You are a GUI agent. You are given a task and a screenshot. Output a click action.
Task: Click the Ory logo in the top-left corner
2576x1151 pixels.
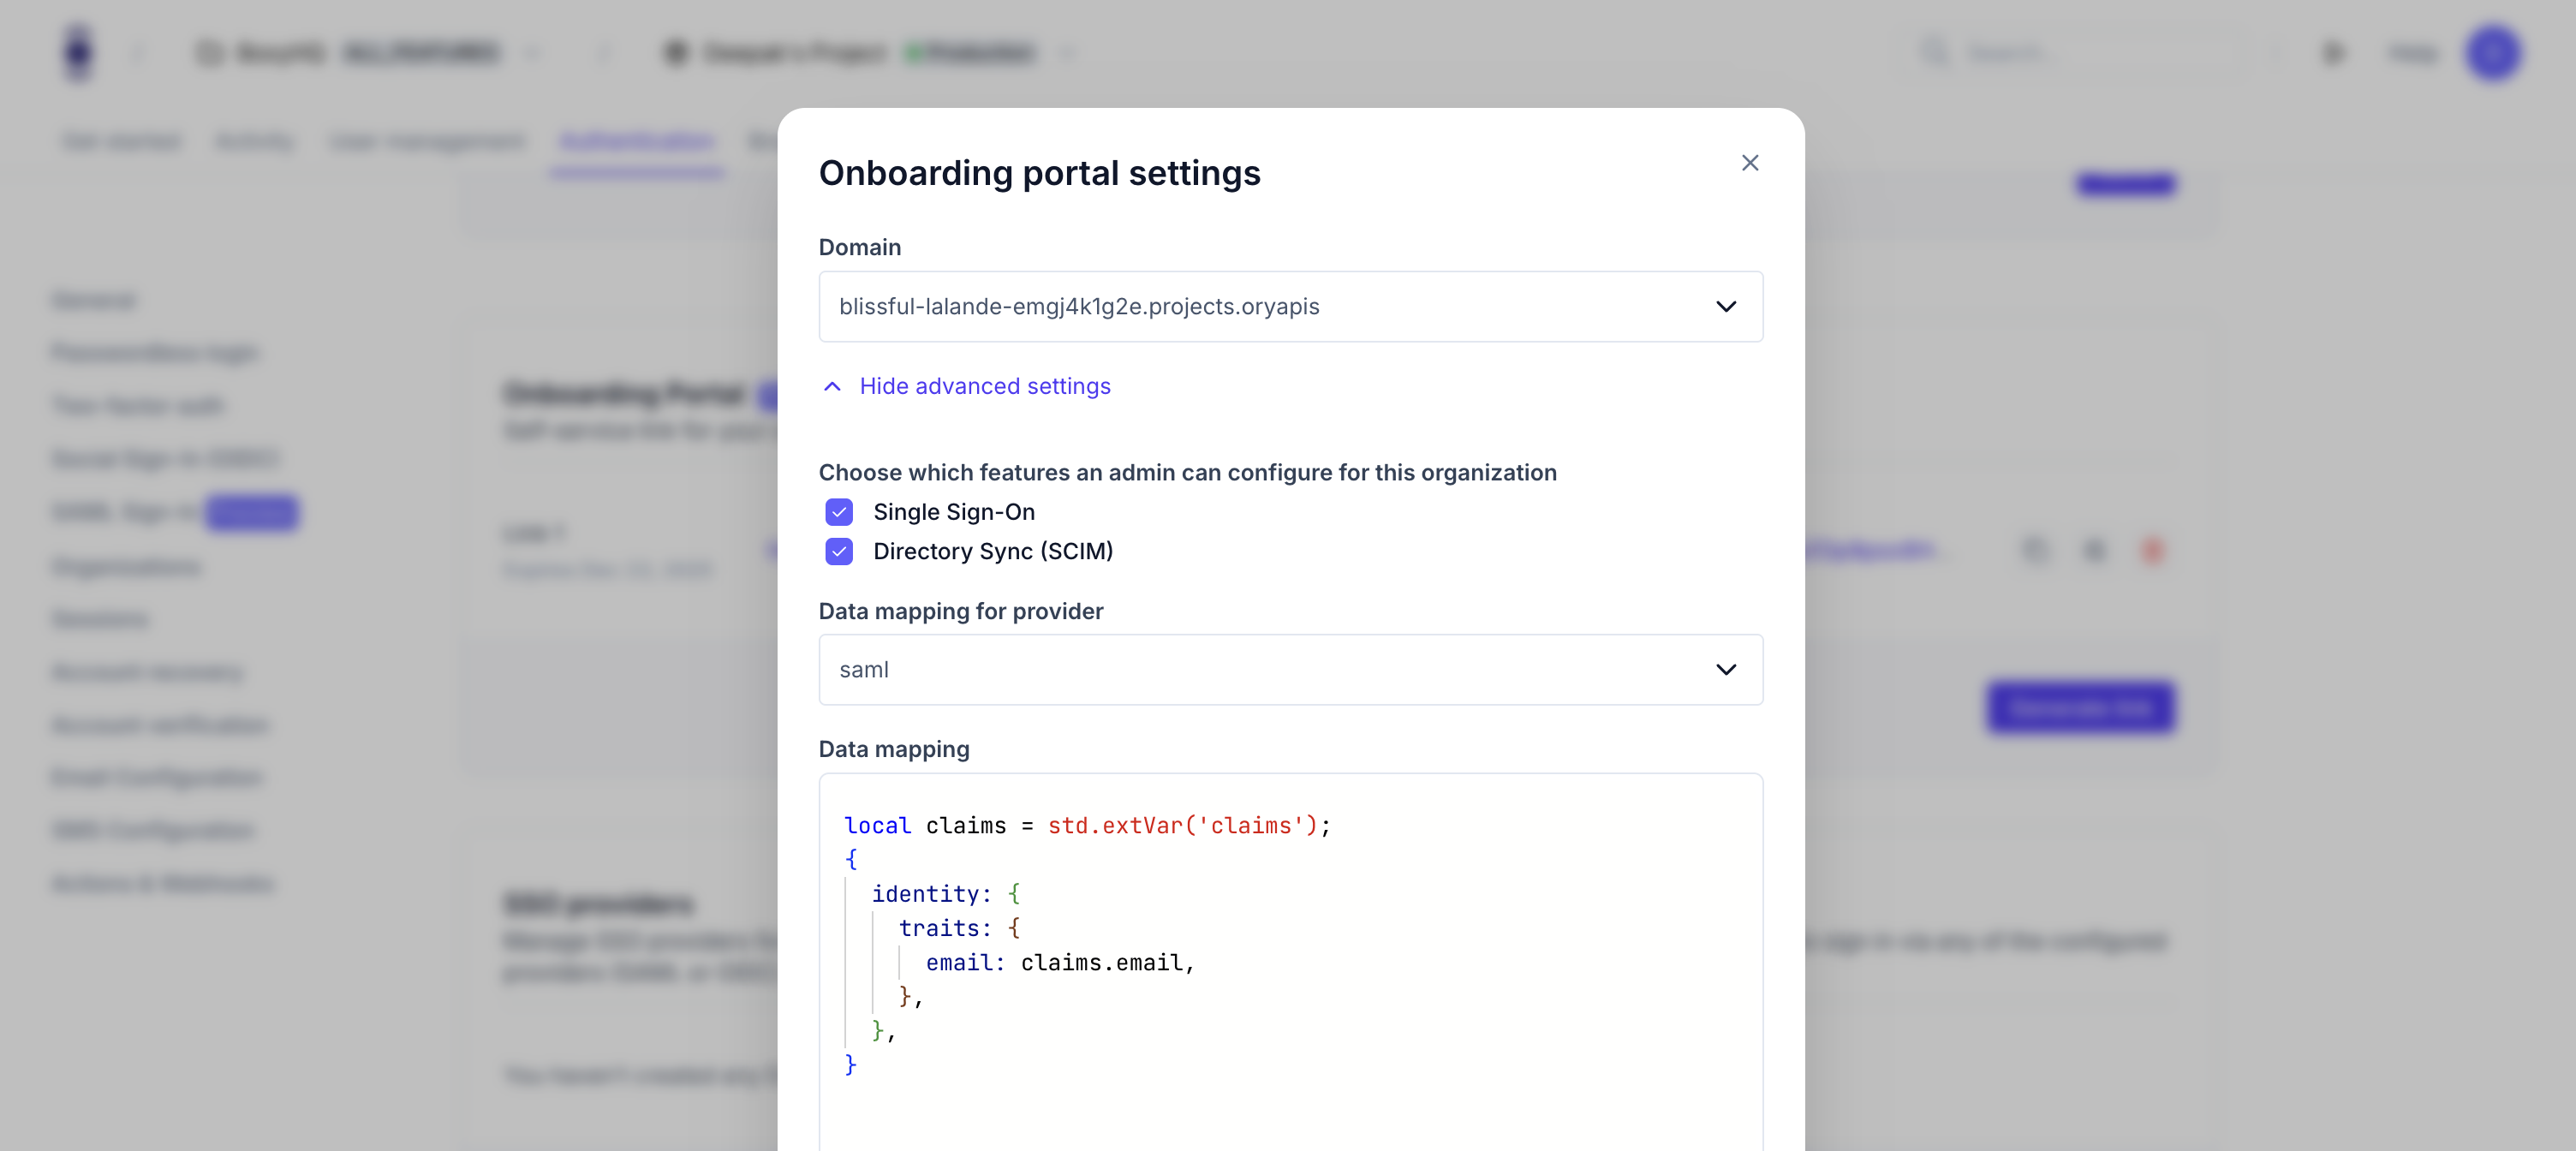pyautogui.click(x=79, y=52)
